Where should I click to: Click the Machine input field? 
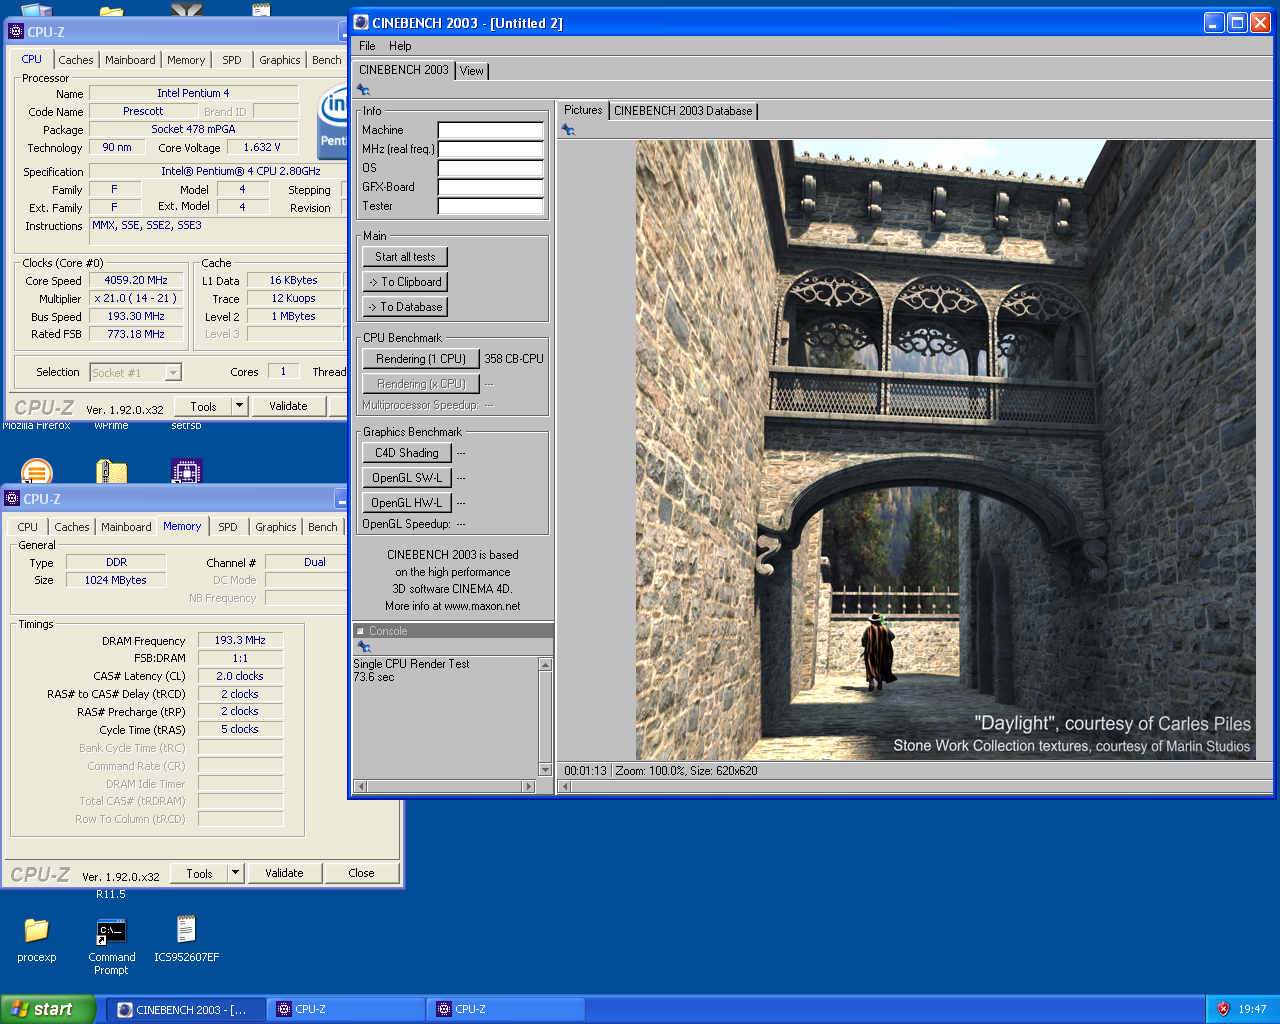[491, 130]
